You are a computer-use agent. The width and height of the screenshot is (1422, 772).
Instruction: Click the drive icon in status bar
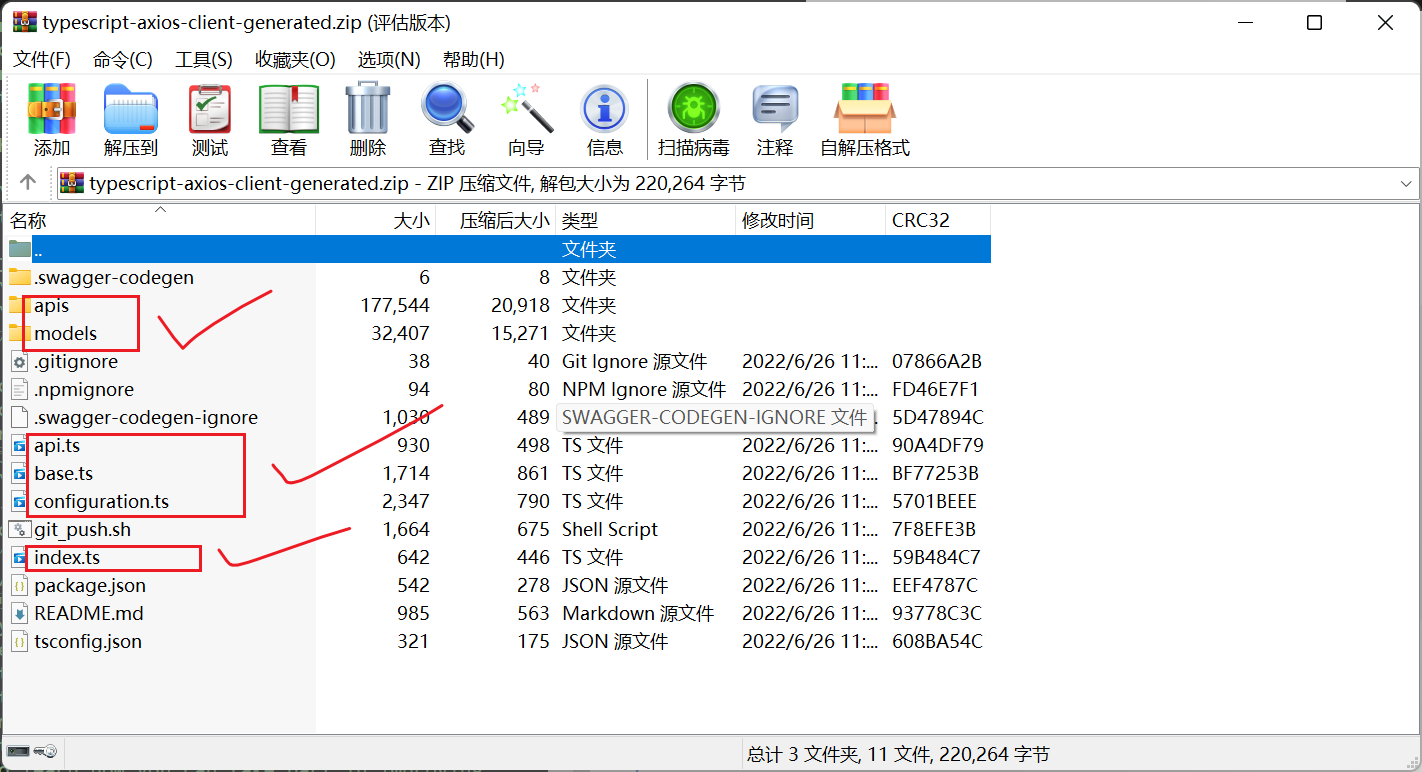19,751
